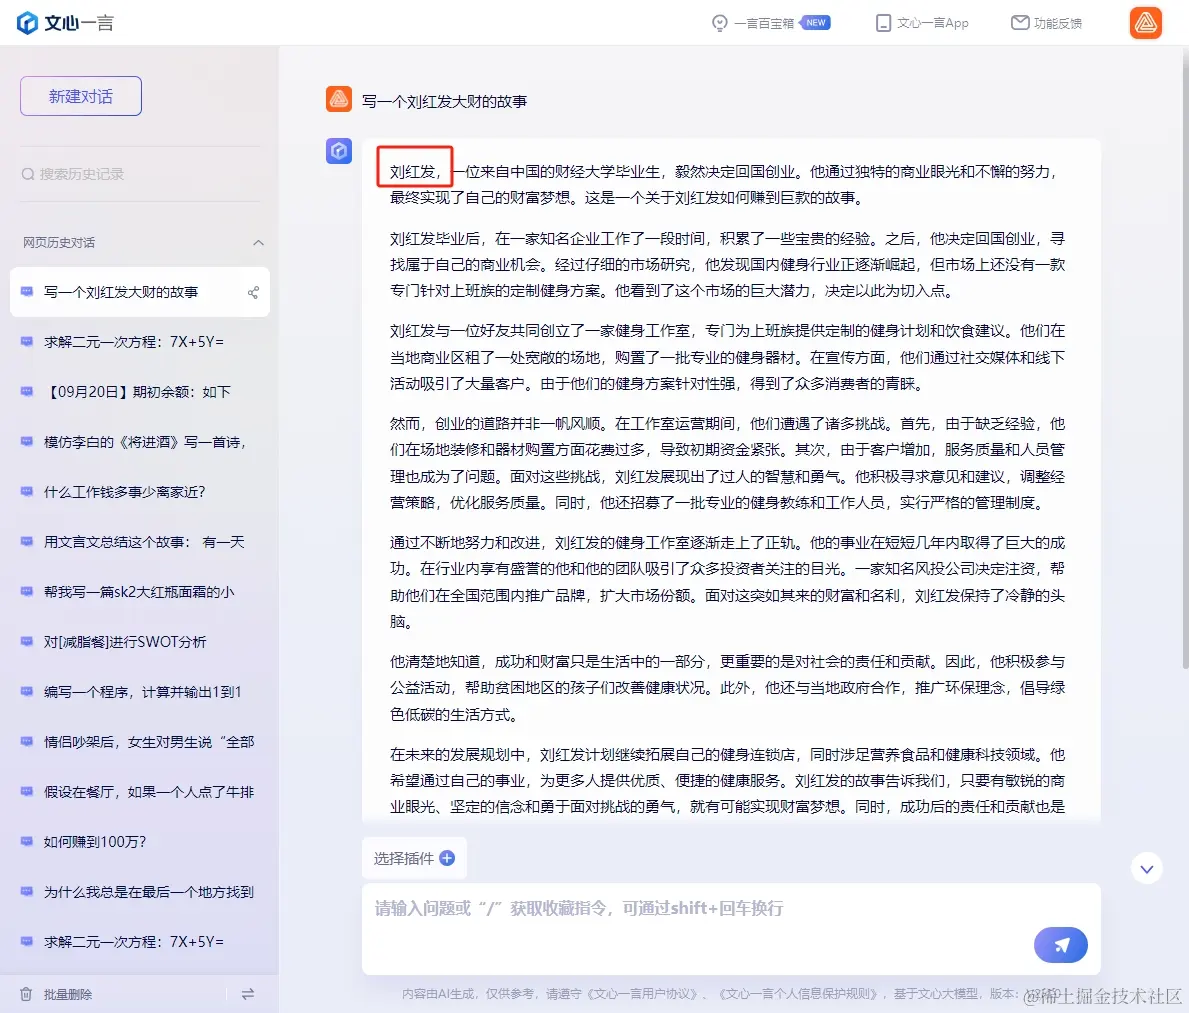Click the send message icon
Screen dimensions: 1189x1013
point(1060,944)
